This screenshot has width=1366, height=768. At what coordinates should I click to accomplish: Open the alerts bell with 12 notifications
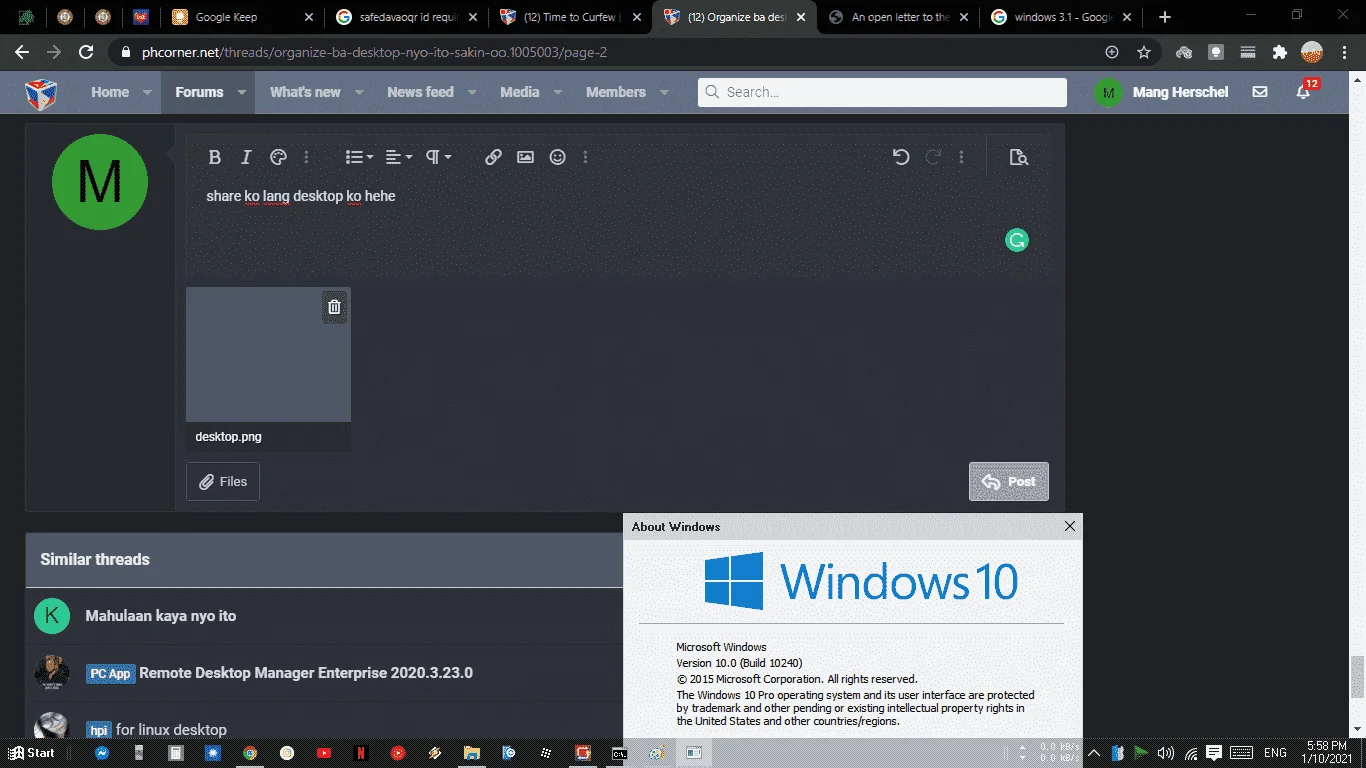(x=1304, y=91)
